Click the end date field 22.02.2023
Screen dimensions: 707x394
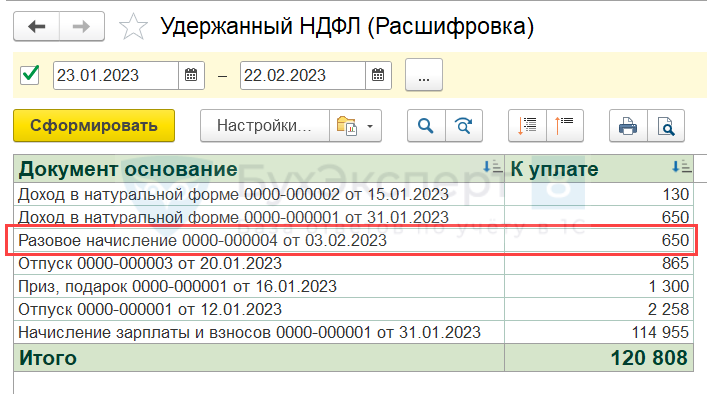pyautogui.click(x=303, y=75)
